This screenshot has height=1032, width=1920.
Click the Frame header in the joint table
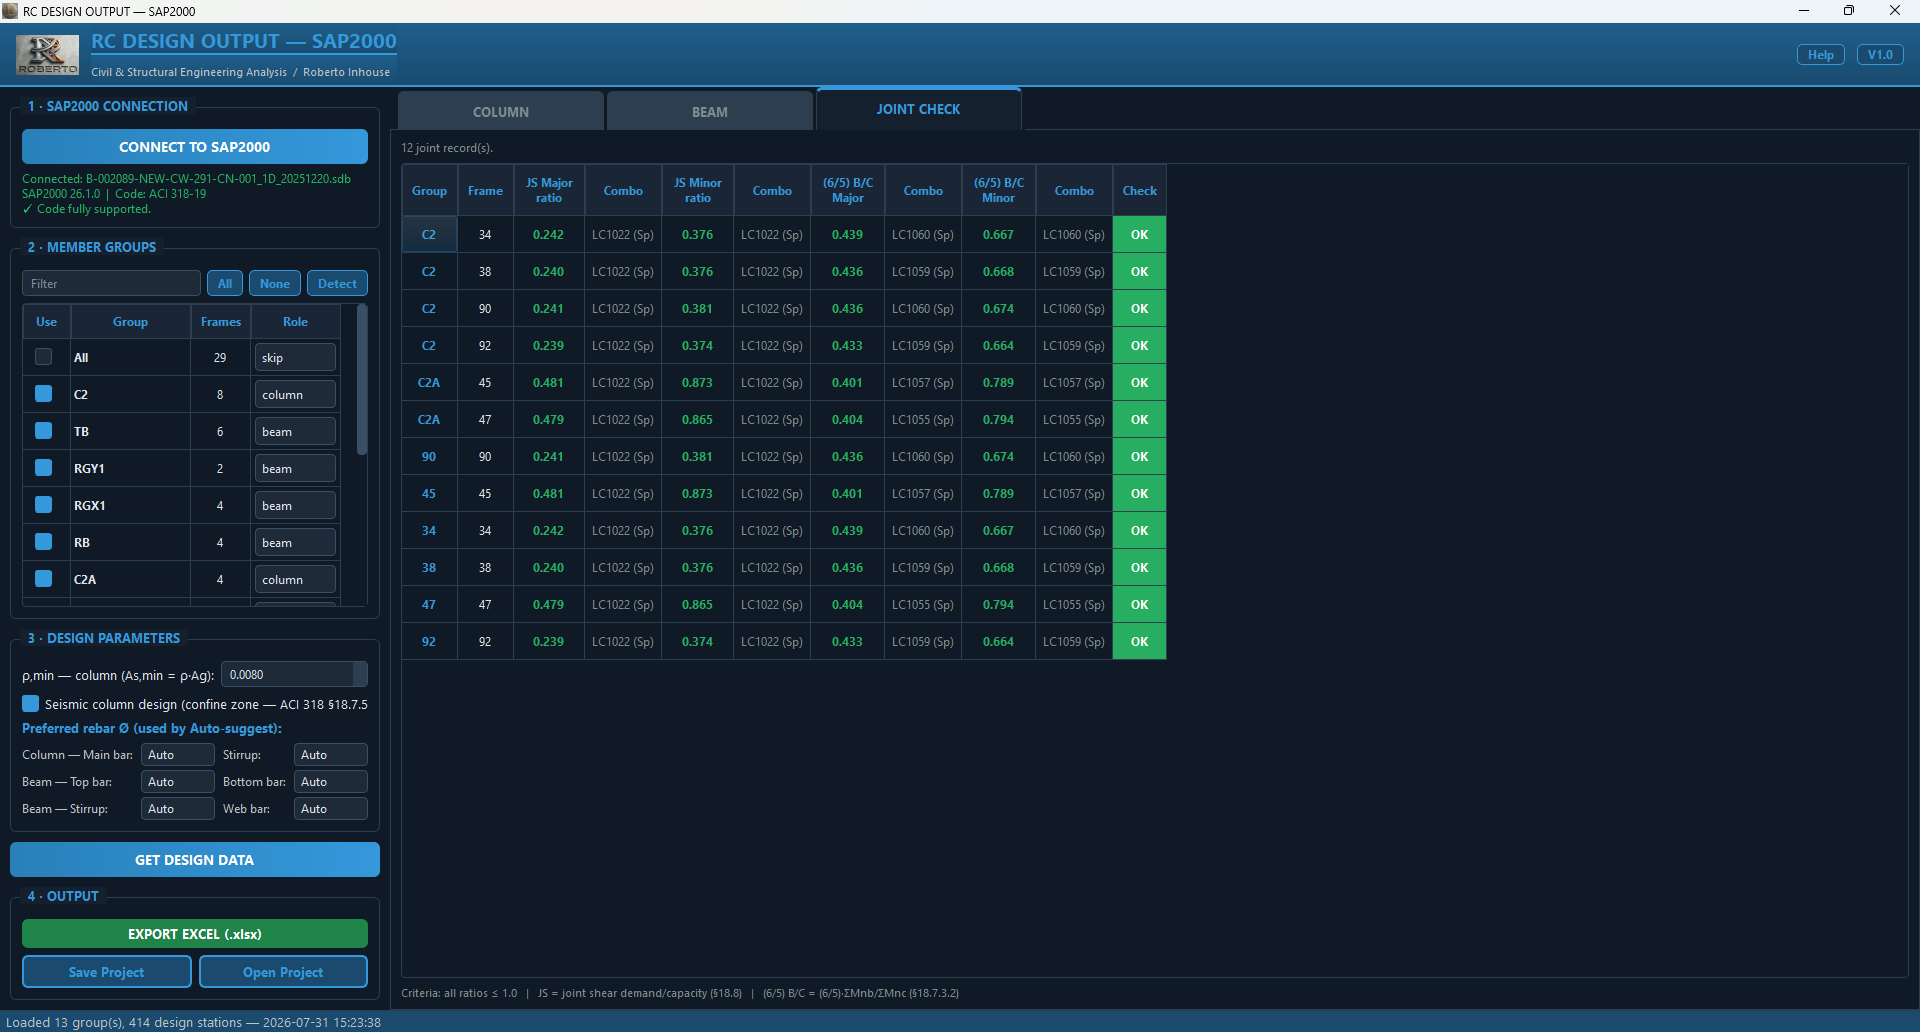coord(485,190)
